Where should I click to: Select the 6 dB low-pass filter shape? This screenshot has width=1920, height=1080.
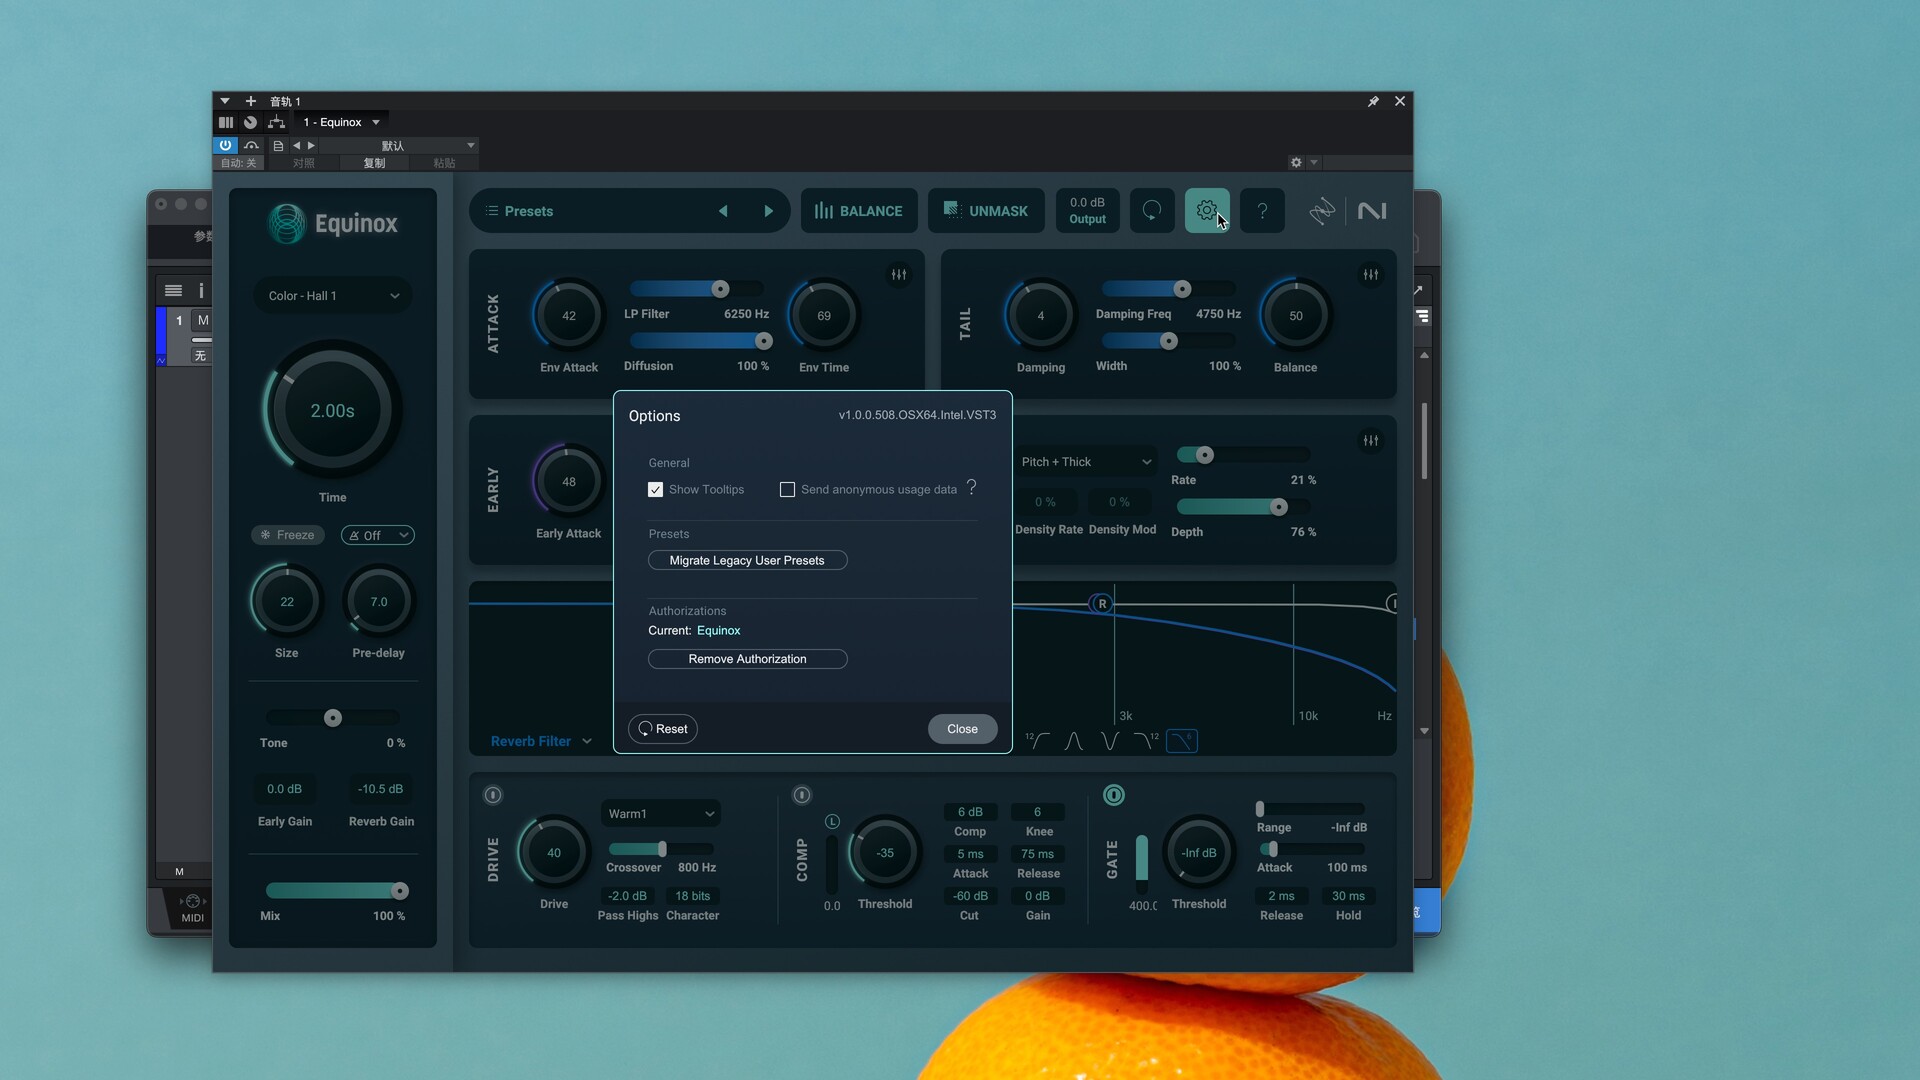(x=1182, y=741)
